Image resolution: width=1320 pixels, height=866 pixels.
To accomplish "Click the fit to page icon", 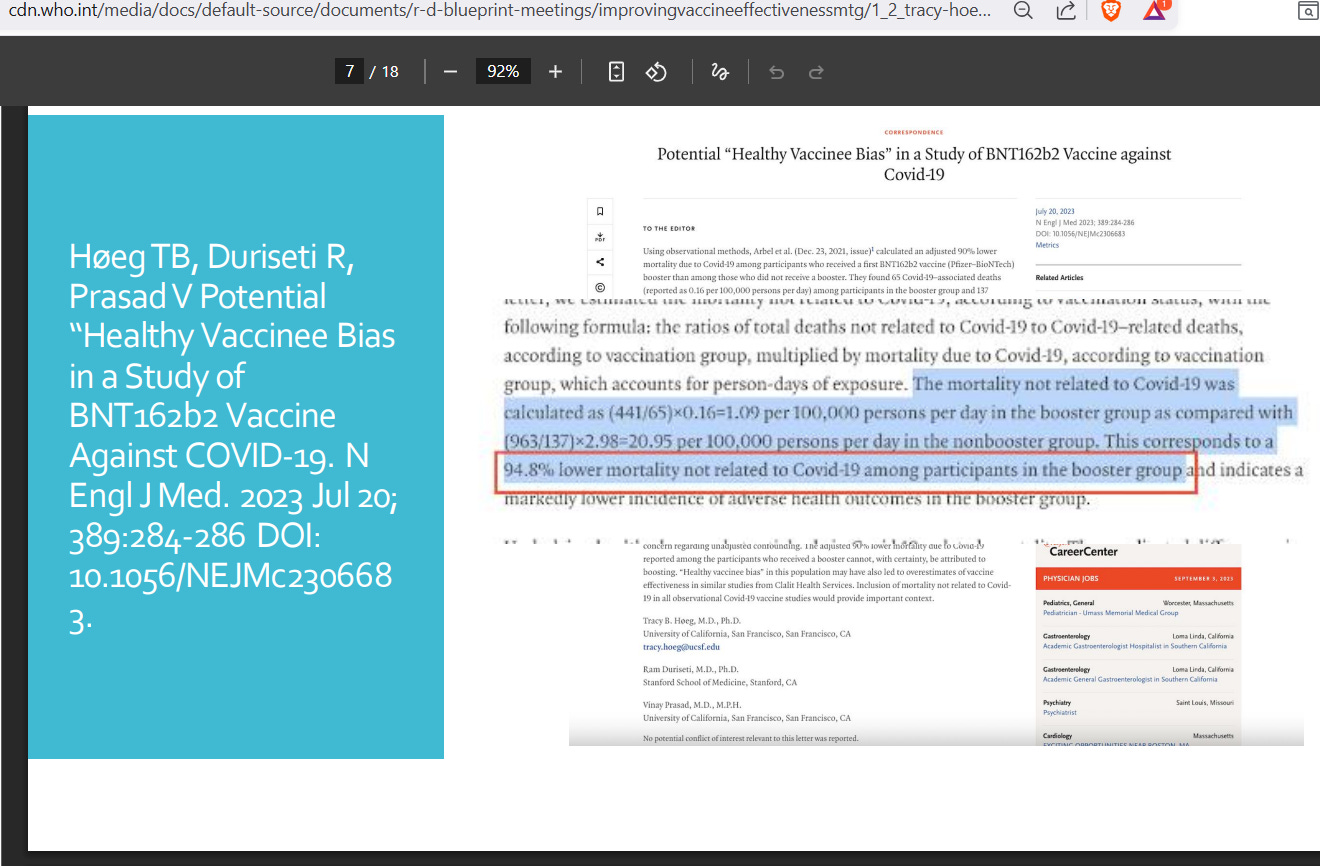I will [x=617, y=72].
